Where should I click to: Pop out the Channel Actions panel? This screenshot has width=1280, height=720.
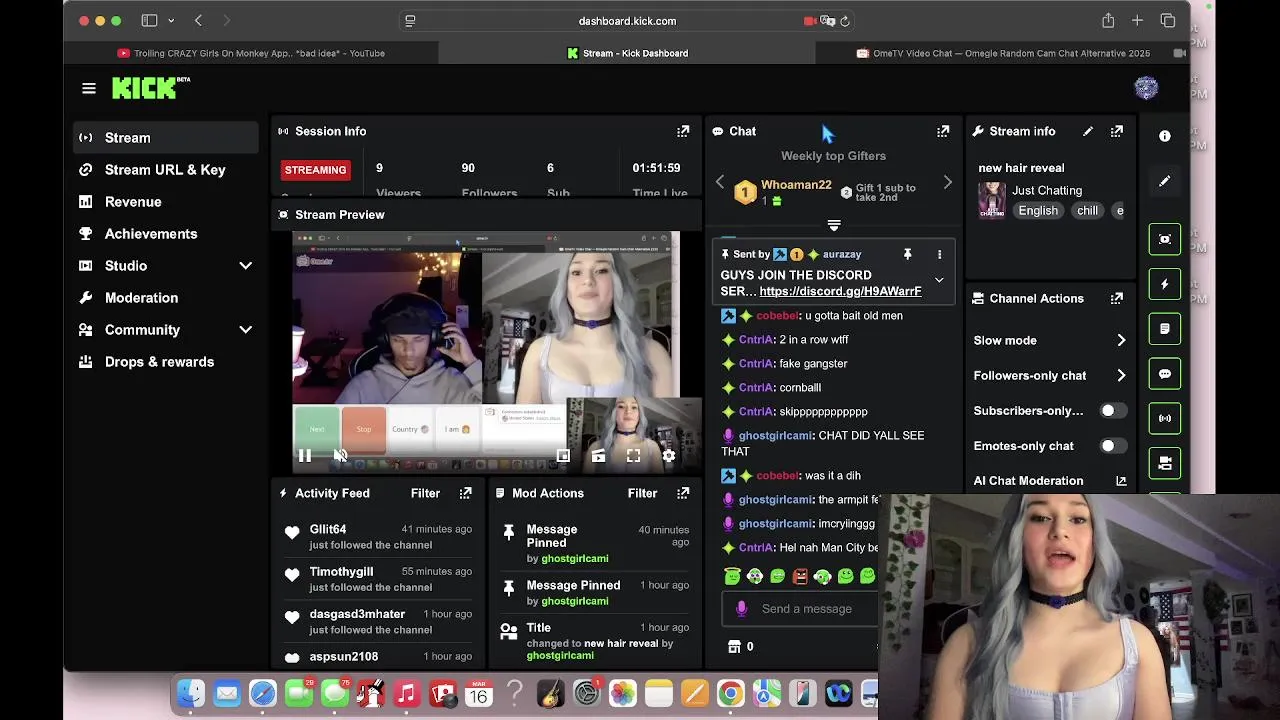(x=1117, y=298)
